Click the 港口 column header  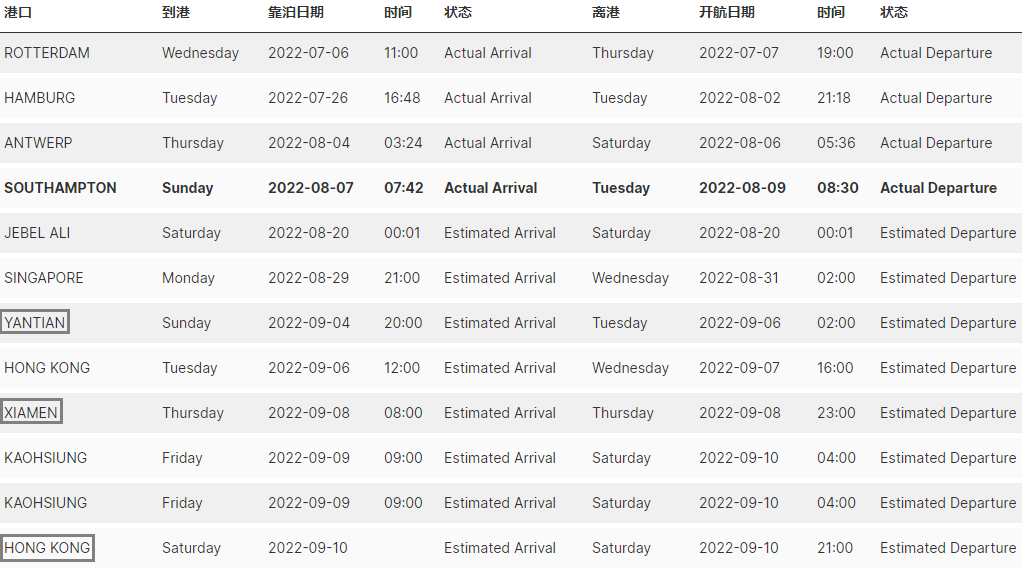coord(18,12)
